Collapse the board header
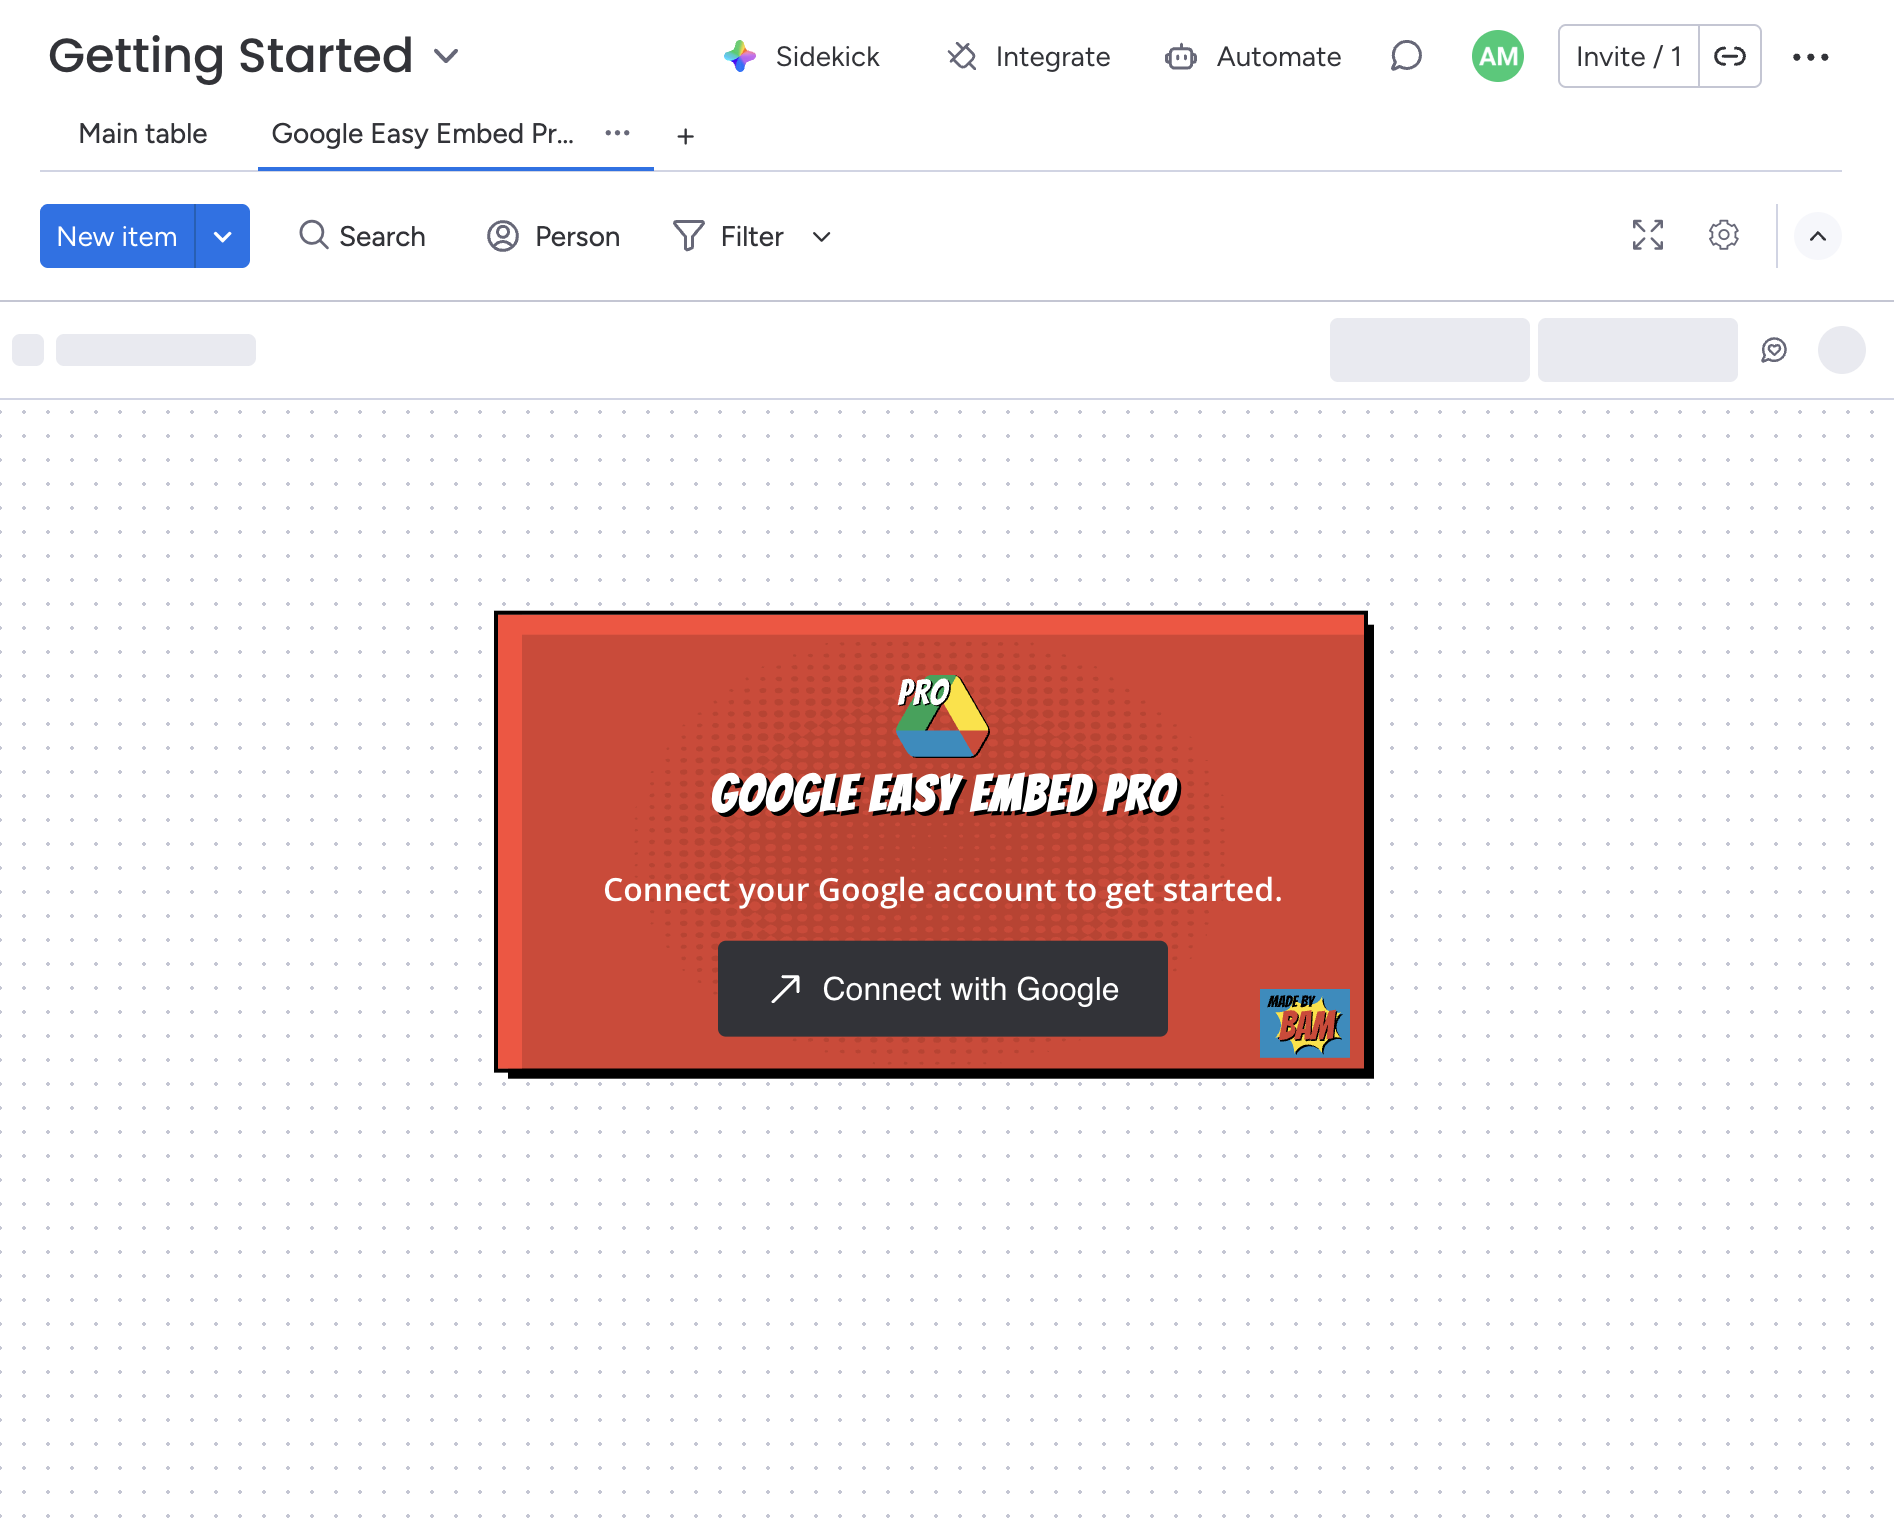The width and height of the screenshot is (1894, 1538). 1818,236
